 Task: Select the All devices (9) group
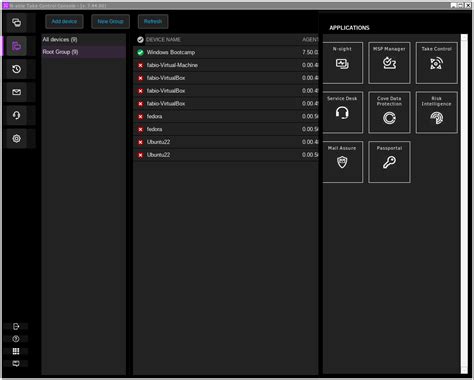coord(83,40)
